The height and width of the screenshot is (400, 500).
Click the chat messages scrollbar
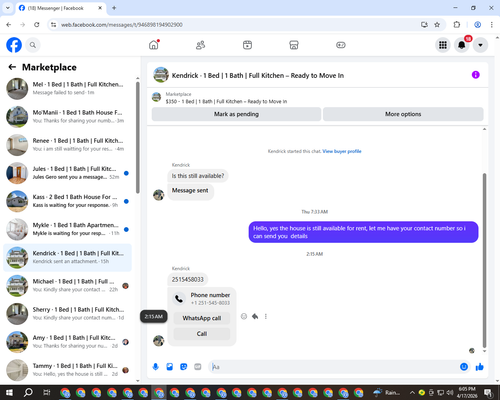(484, 260)
